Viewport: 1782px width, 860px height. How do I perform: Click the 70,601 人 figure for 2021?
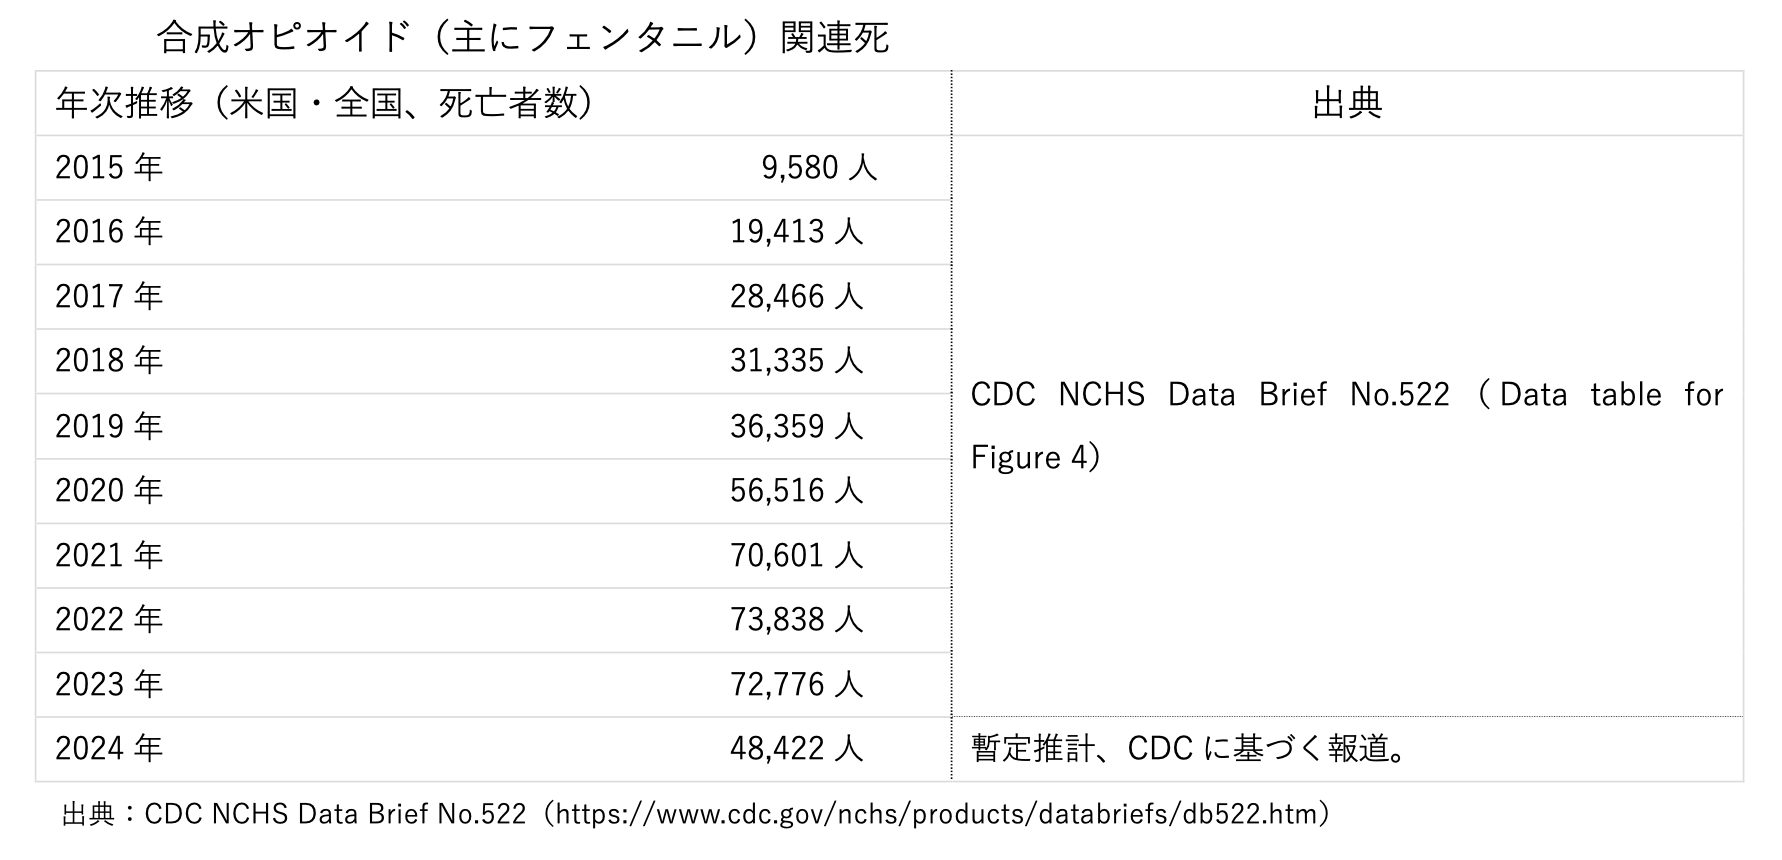pos(796,555)
